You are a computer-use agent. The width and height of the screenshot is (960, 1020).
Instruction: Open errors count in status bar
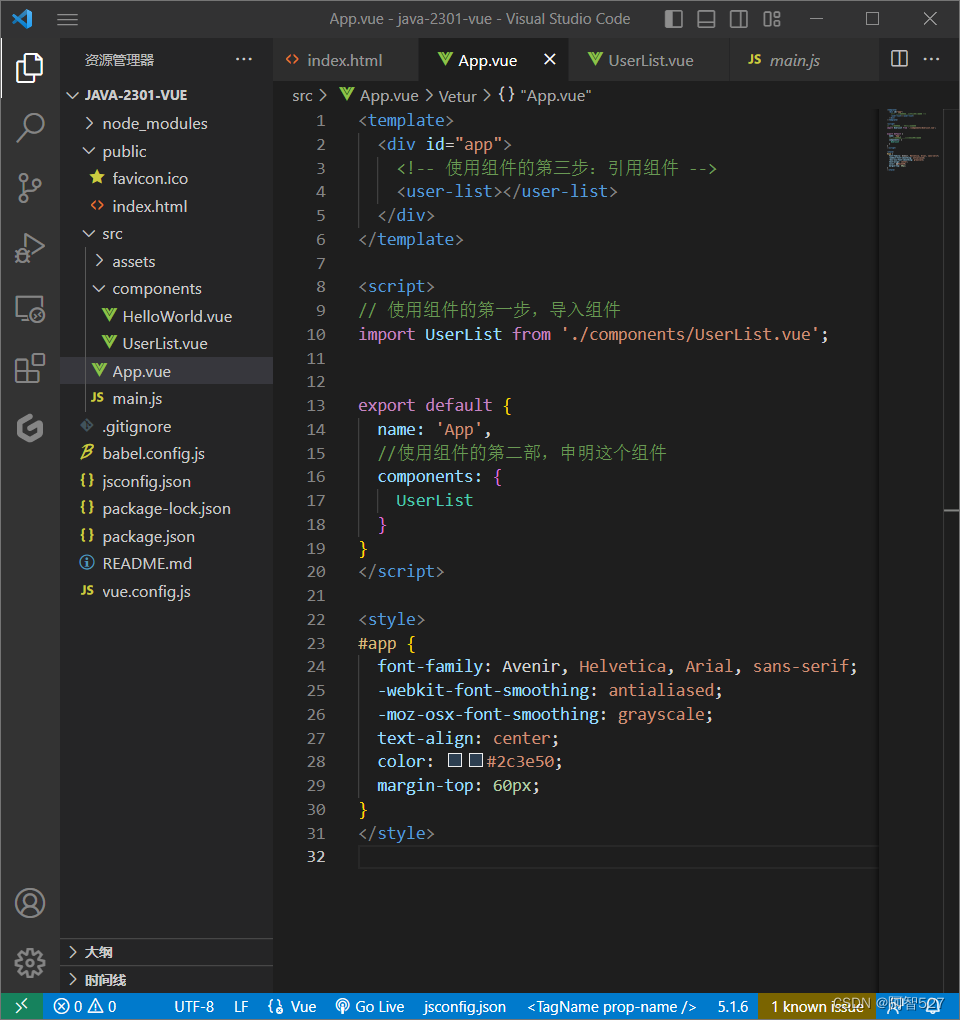[x=68, y=1006]
